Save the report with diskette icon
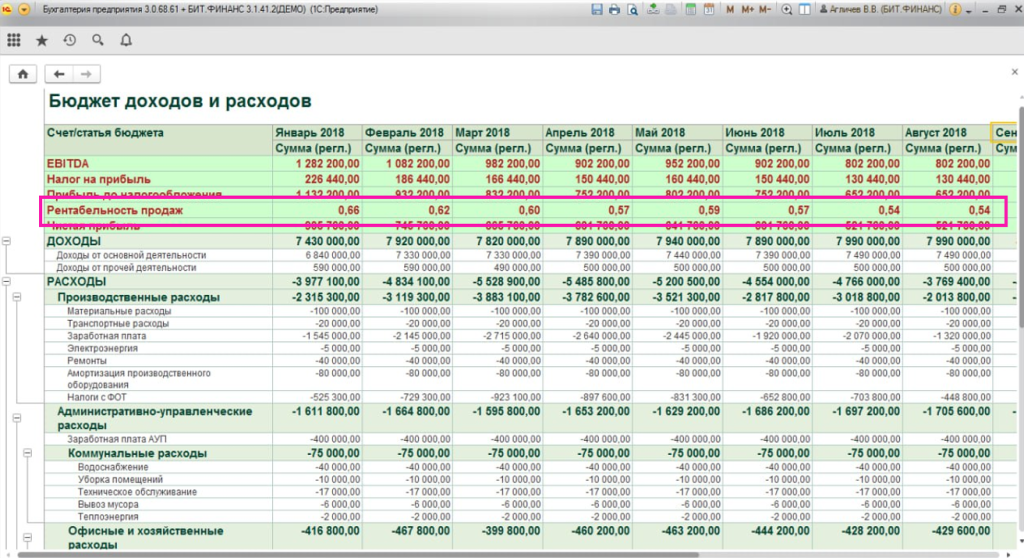Screen dimensions: 1024x558 click(597, 9)
